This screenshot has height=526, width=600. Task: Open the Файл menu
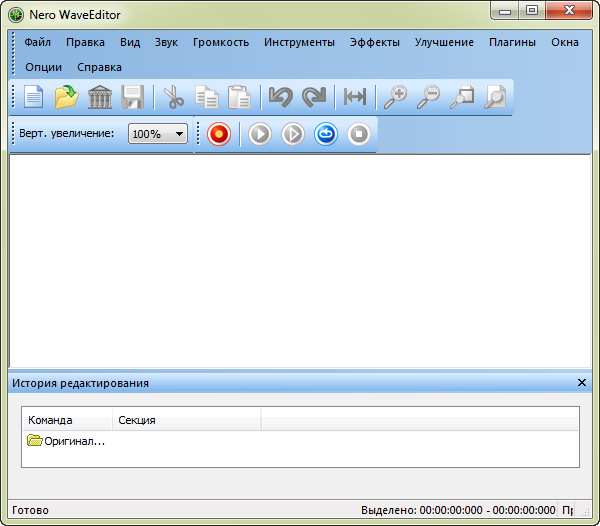tap(37, 43)
